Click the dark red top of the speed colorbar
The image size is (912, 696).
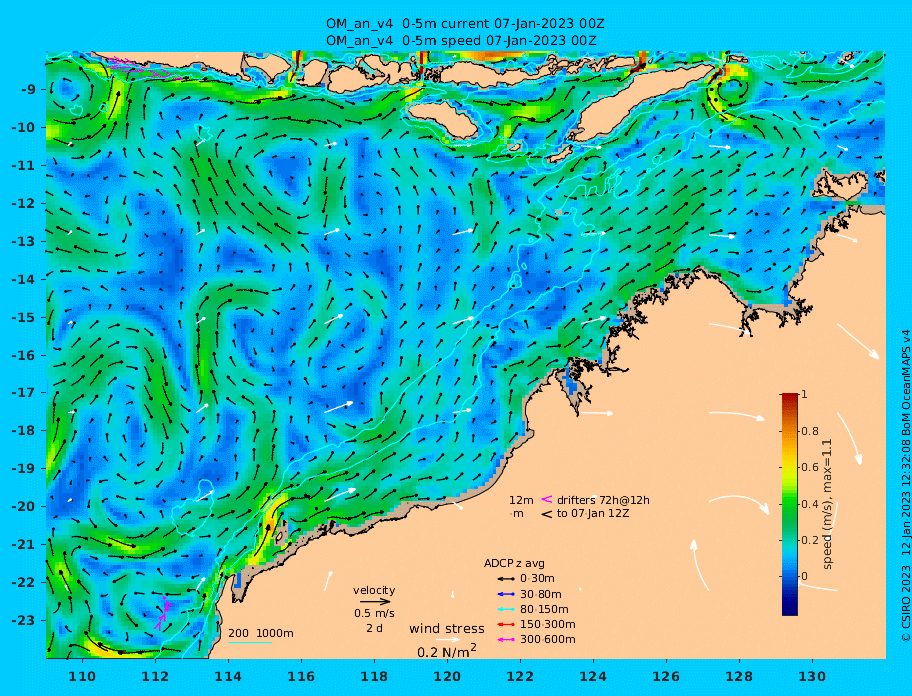tap(790, 398)
